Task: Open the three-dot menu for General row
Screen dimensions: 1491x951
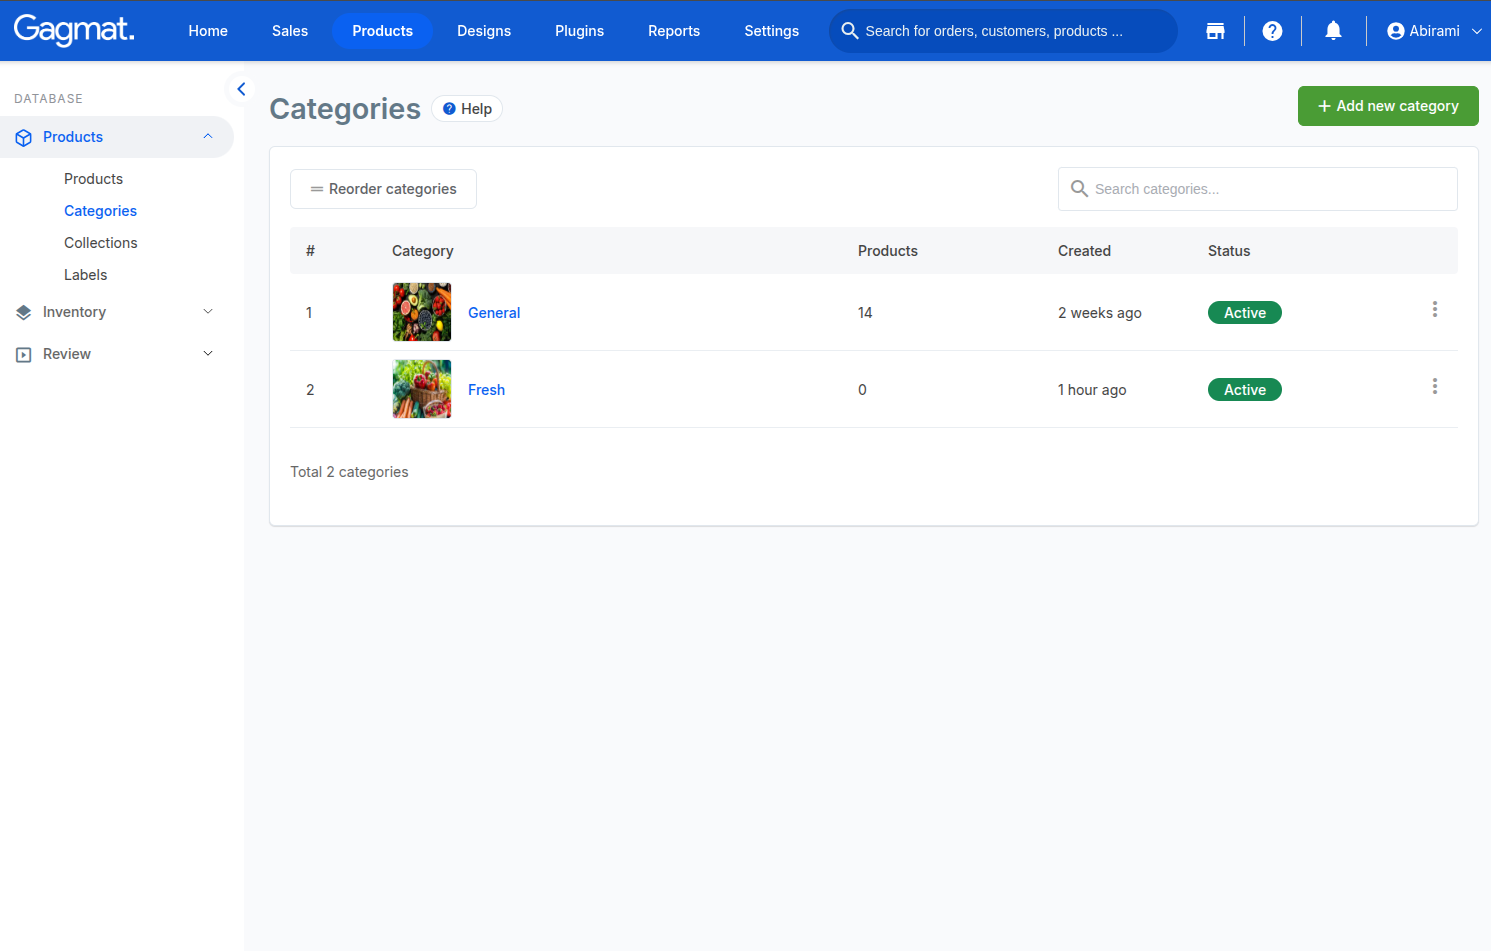Action: tap(1435, 310)
